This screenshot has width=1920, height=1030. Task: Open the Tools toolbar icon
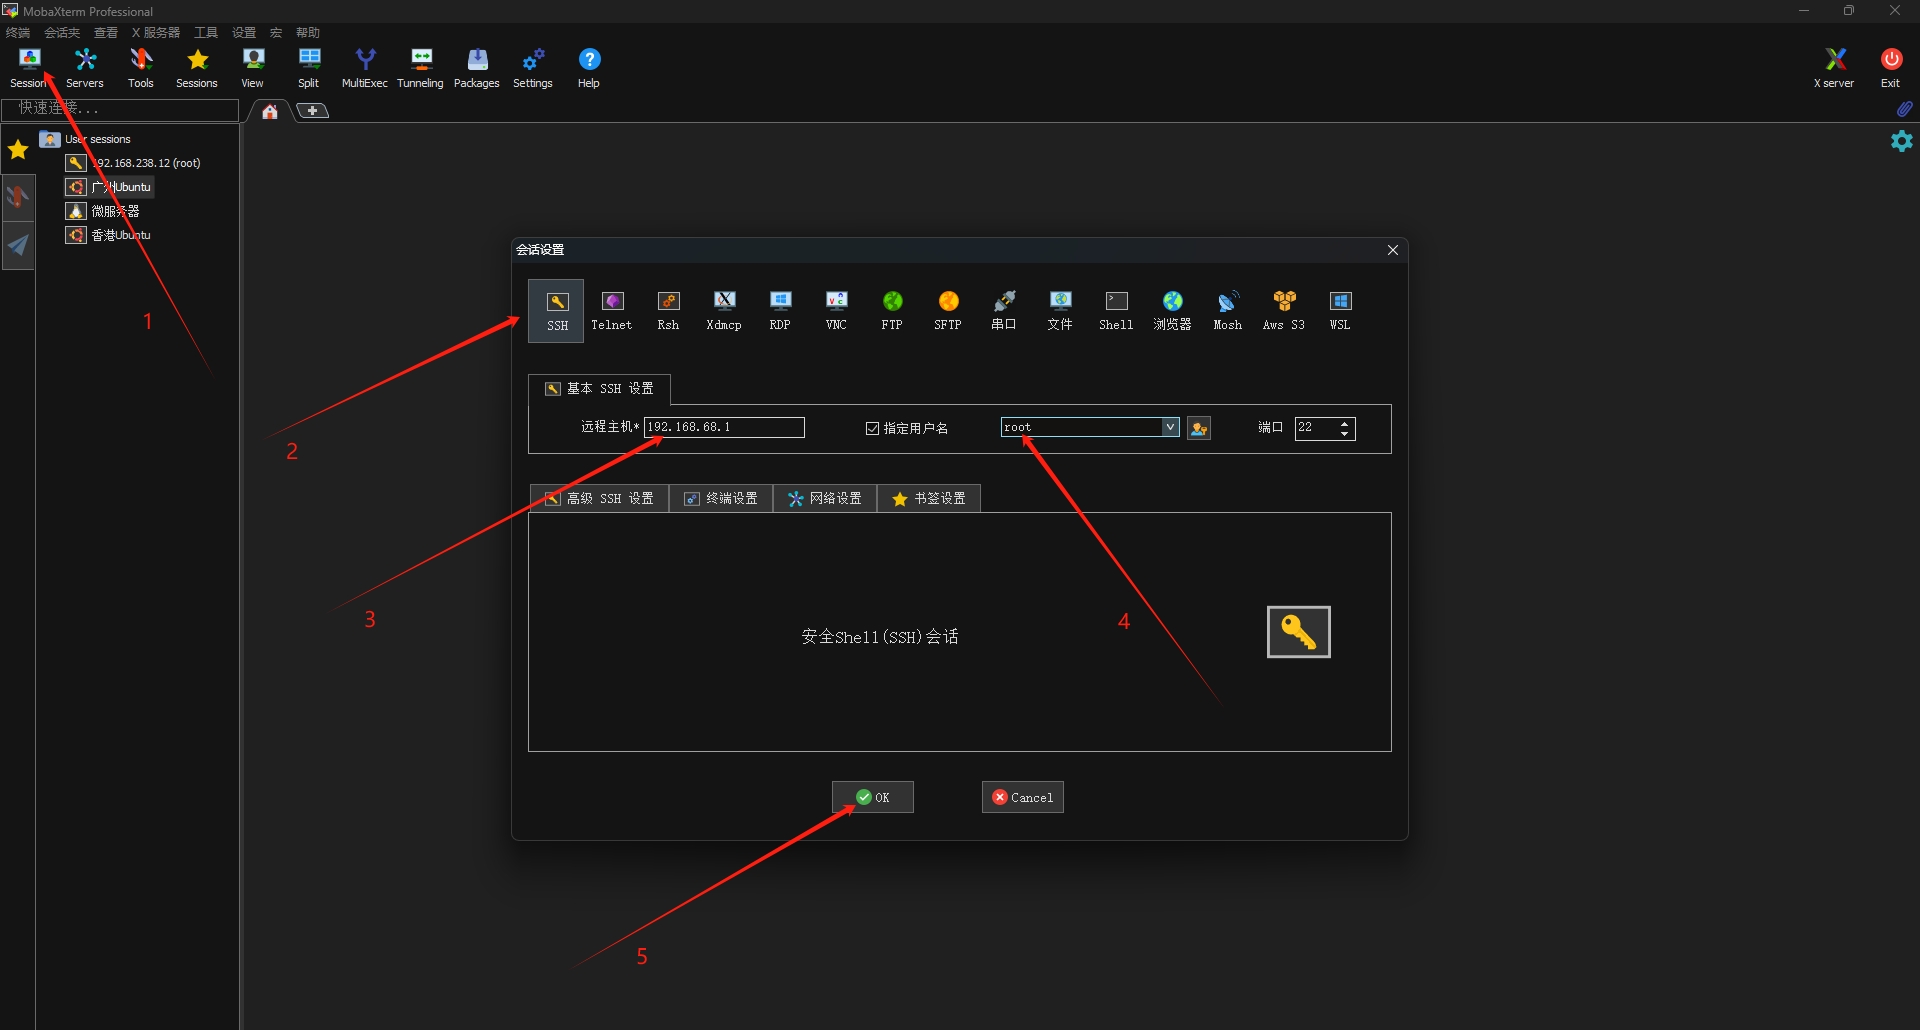141,68
